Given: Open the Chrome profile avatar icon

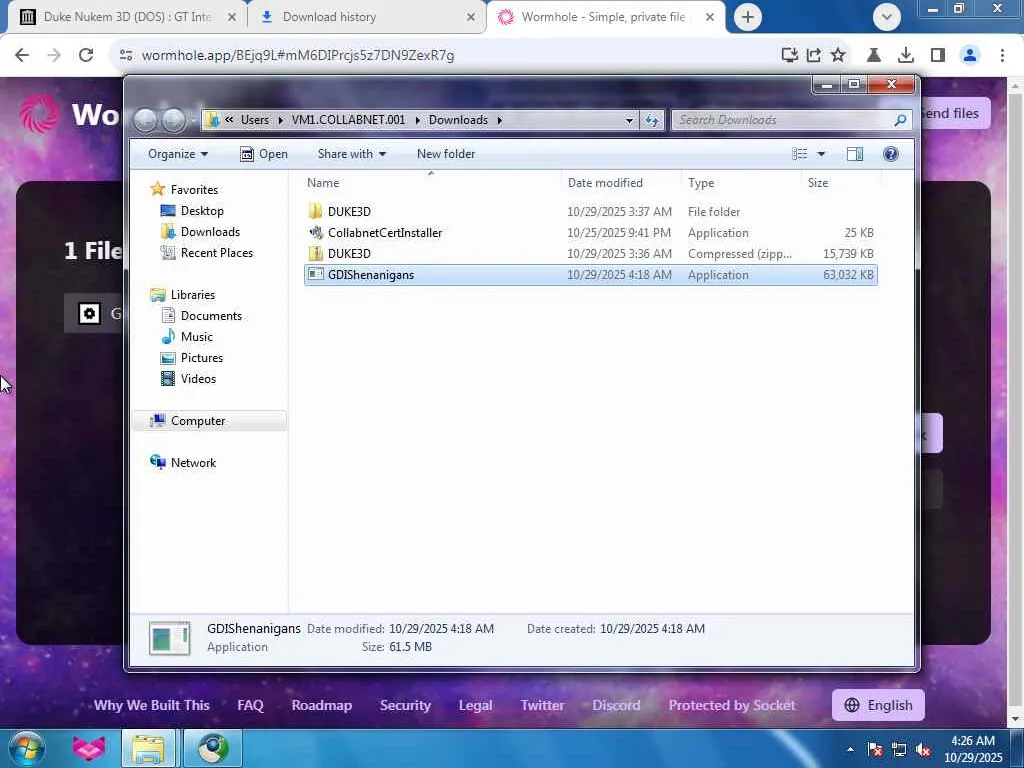Looking at the screenshot, I should (x=970, y=55).
